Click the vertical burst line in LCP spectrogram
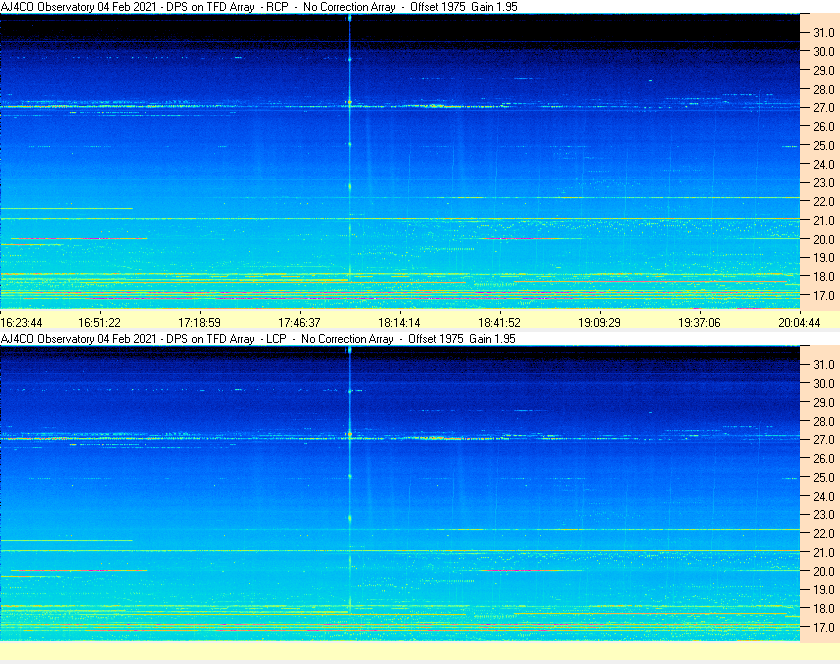Screen dimensions: 840x664 (x=350, y=480)
